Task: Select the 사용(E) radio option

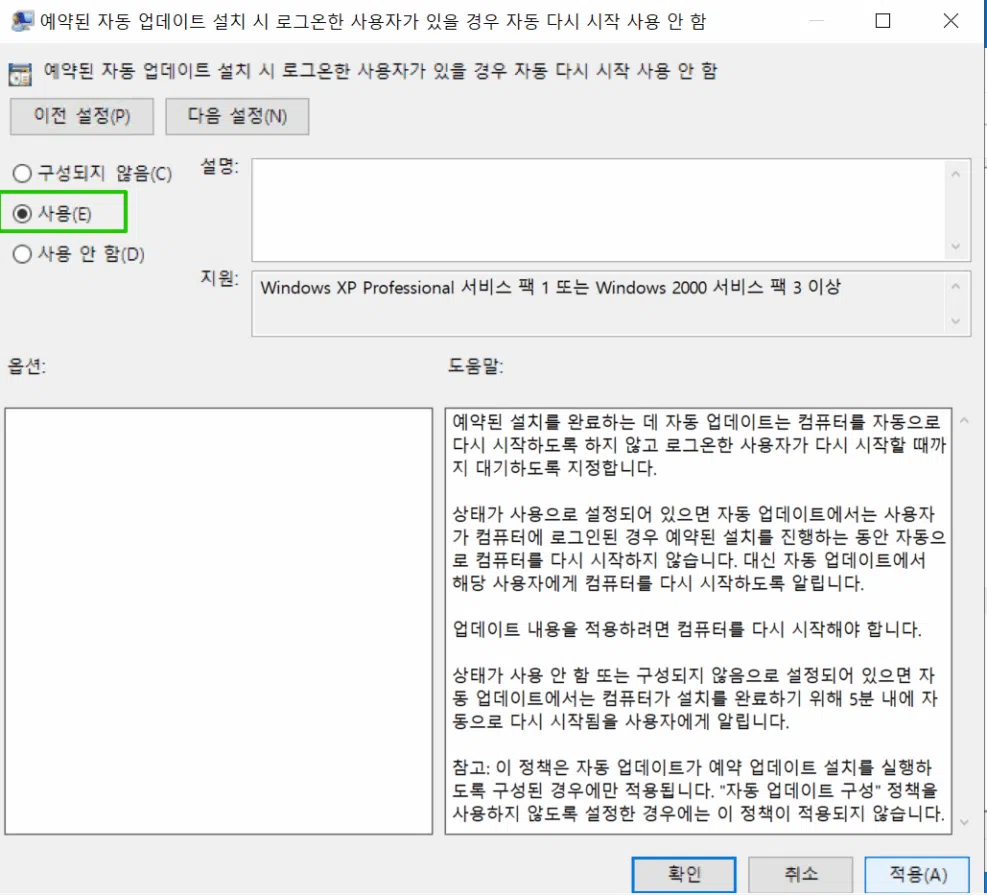Action: (x=22, y=212)
